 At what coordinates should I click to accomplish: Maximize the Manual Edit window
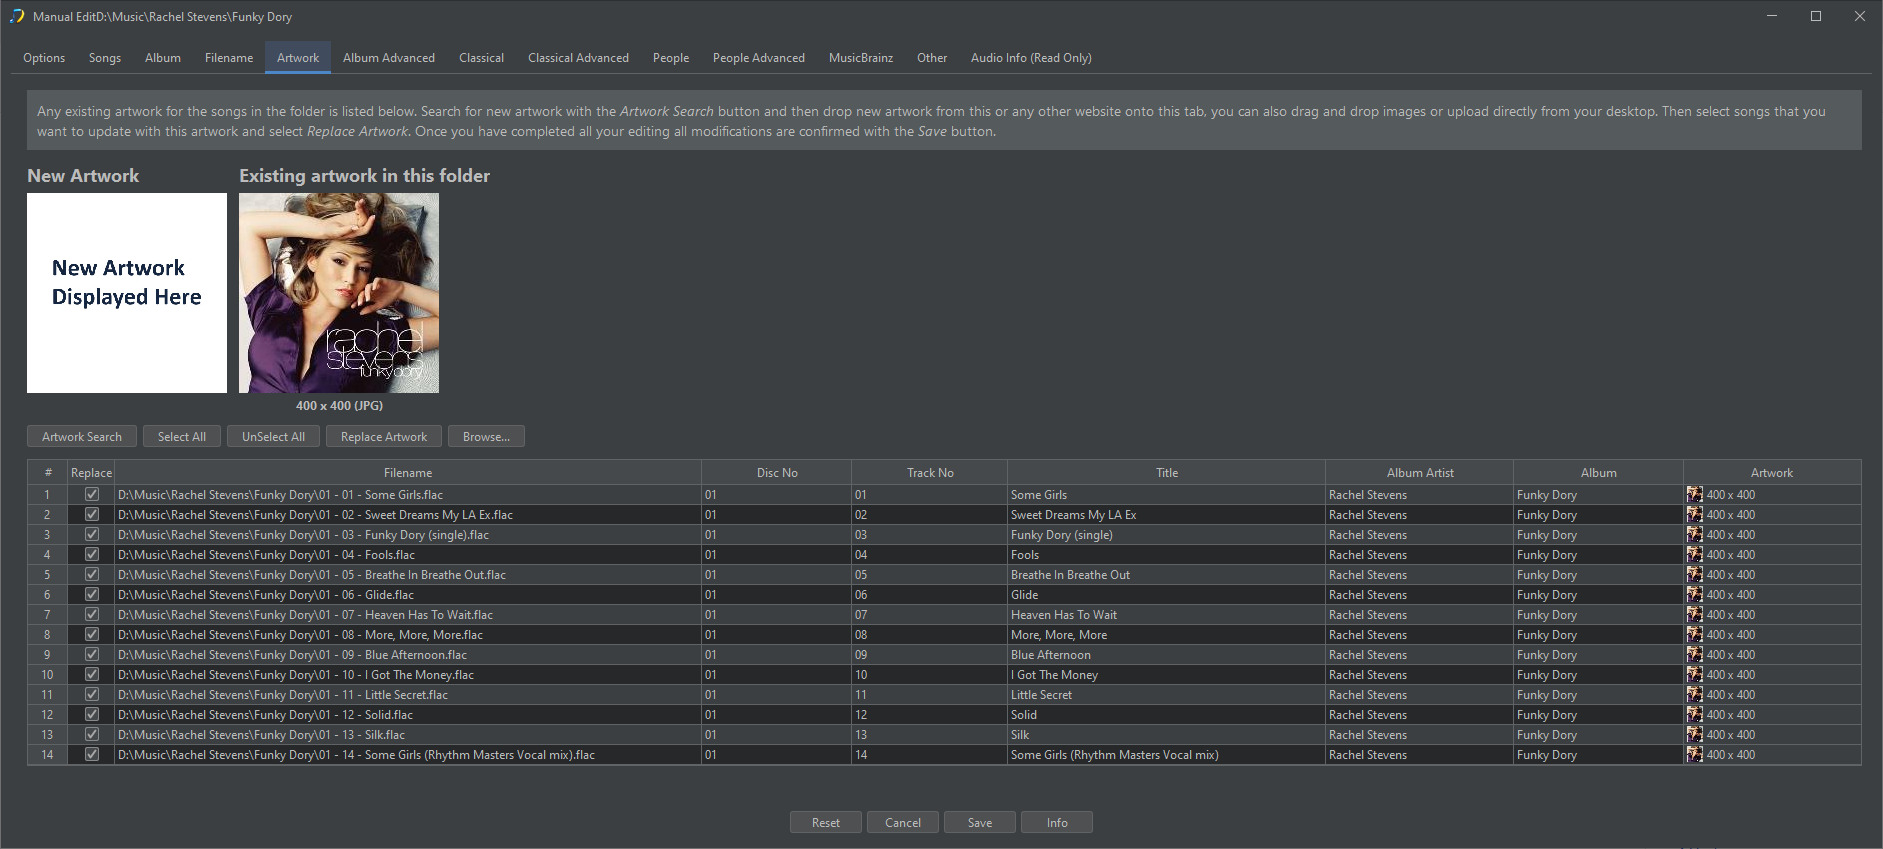1815,16
